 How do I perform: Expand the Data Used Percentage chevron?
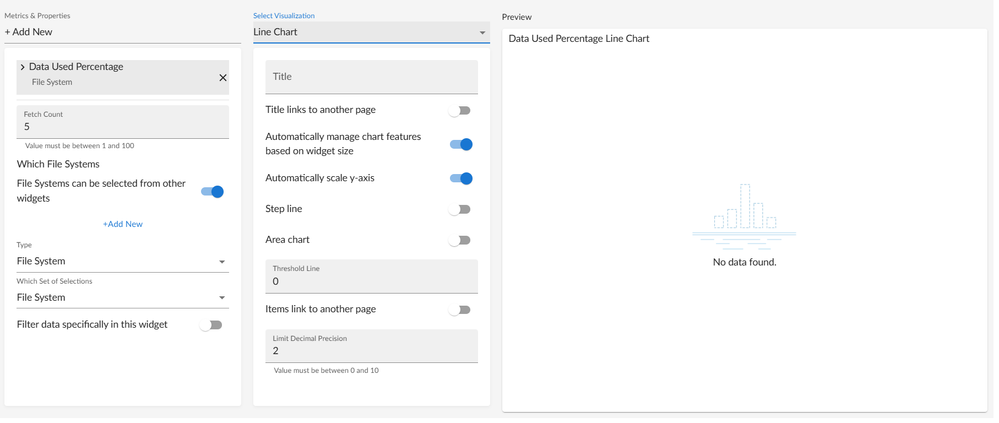tap(22, 67)
